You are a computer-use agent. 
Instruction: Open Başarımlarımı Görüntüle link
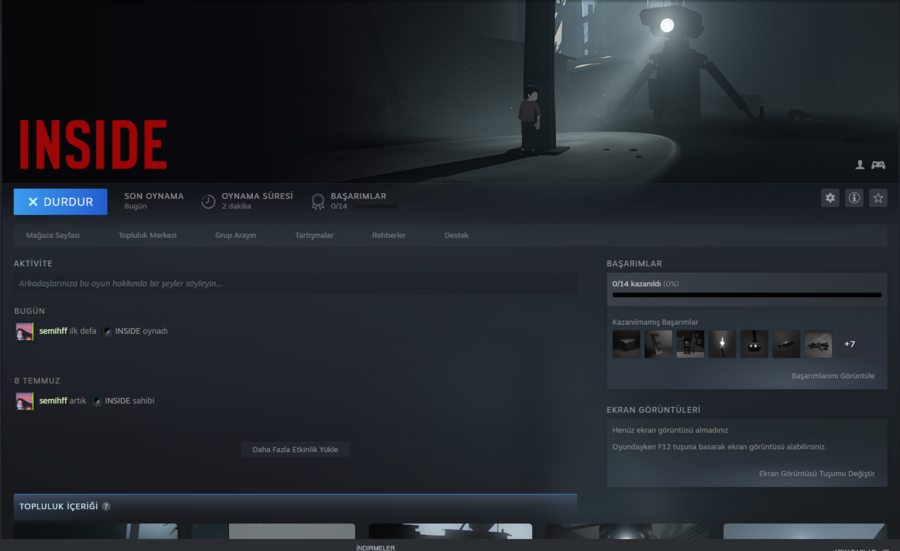click(833, 376)
